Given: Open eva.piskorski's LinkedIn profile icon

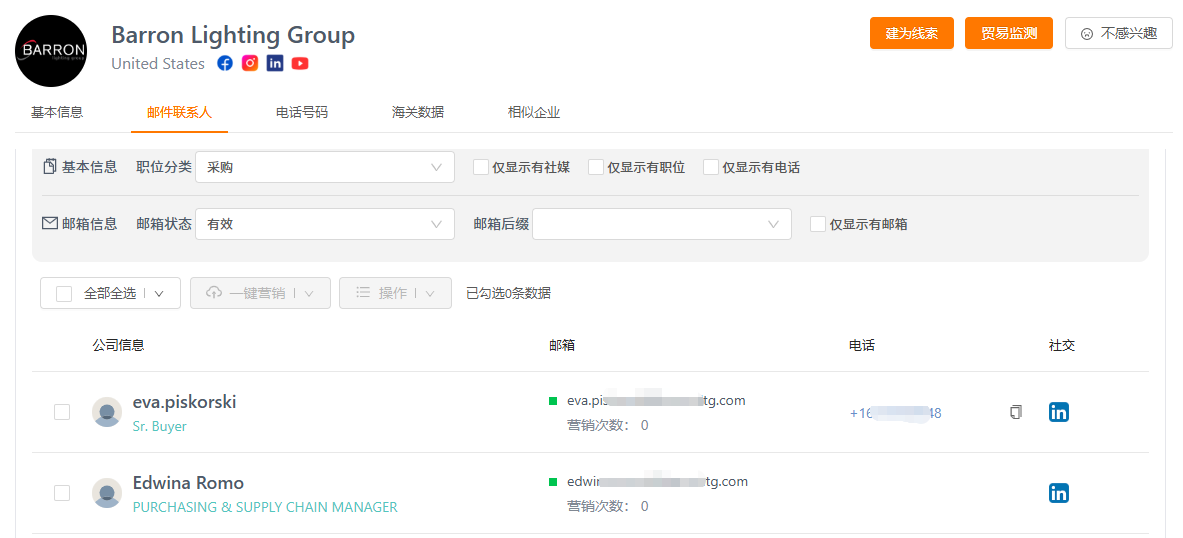Looking at the screenshot, I should click(1059, 412).
